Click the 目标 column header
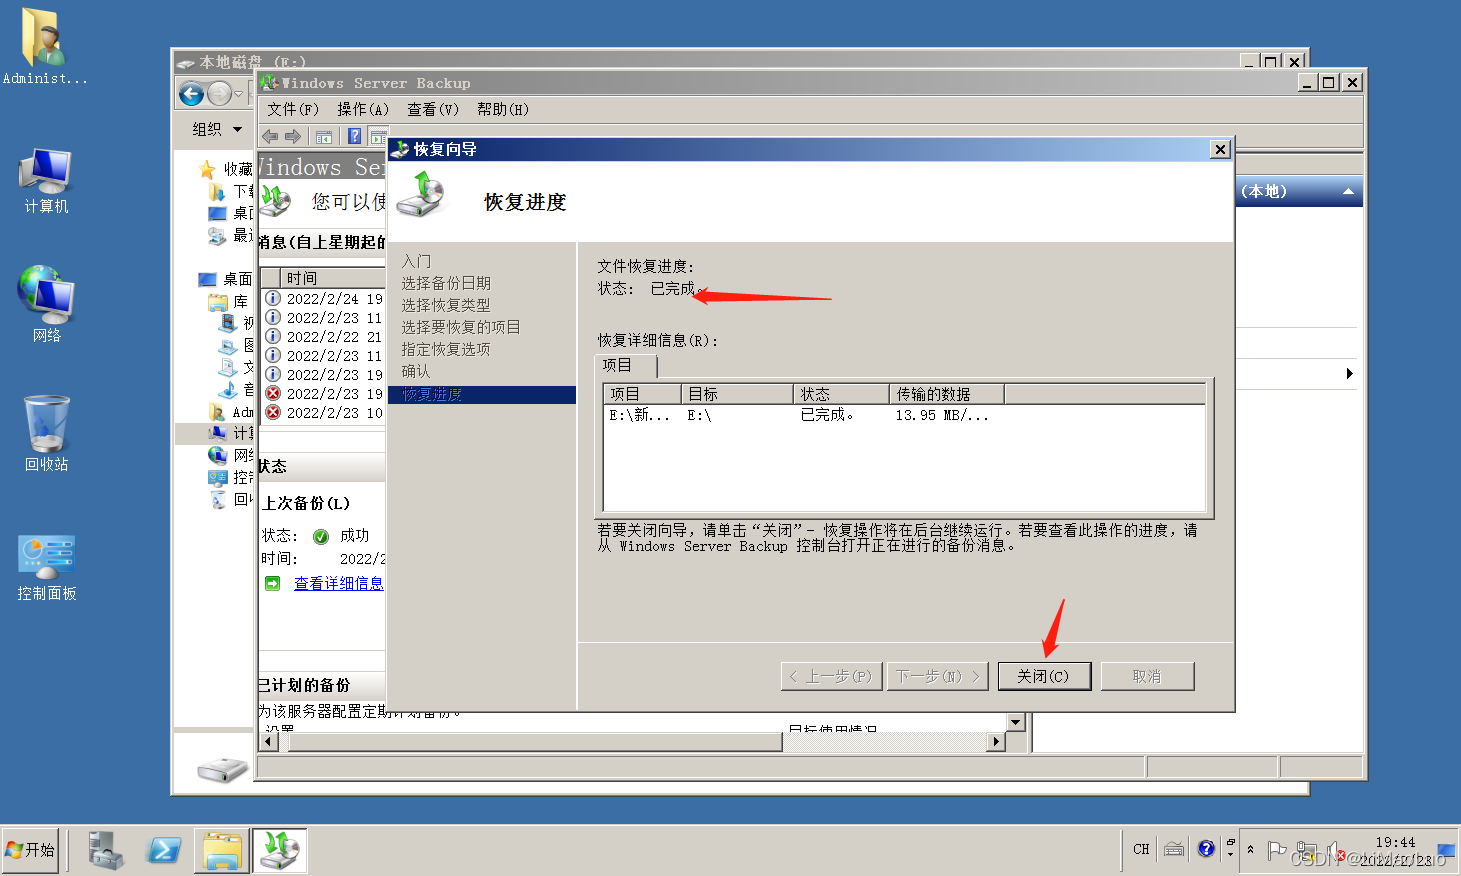Image resolution: width=1461 pixels, height=876 pixels. [x=736, y=394]
